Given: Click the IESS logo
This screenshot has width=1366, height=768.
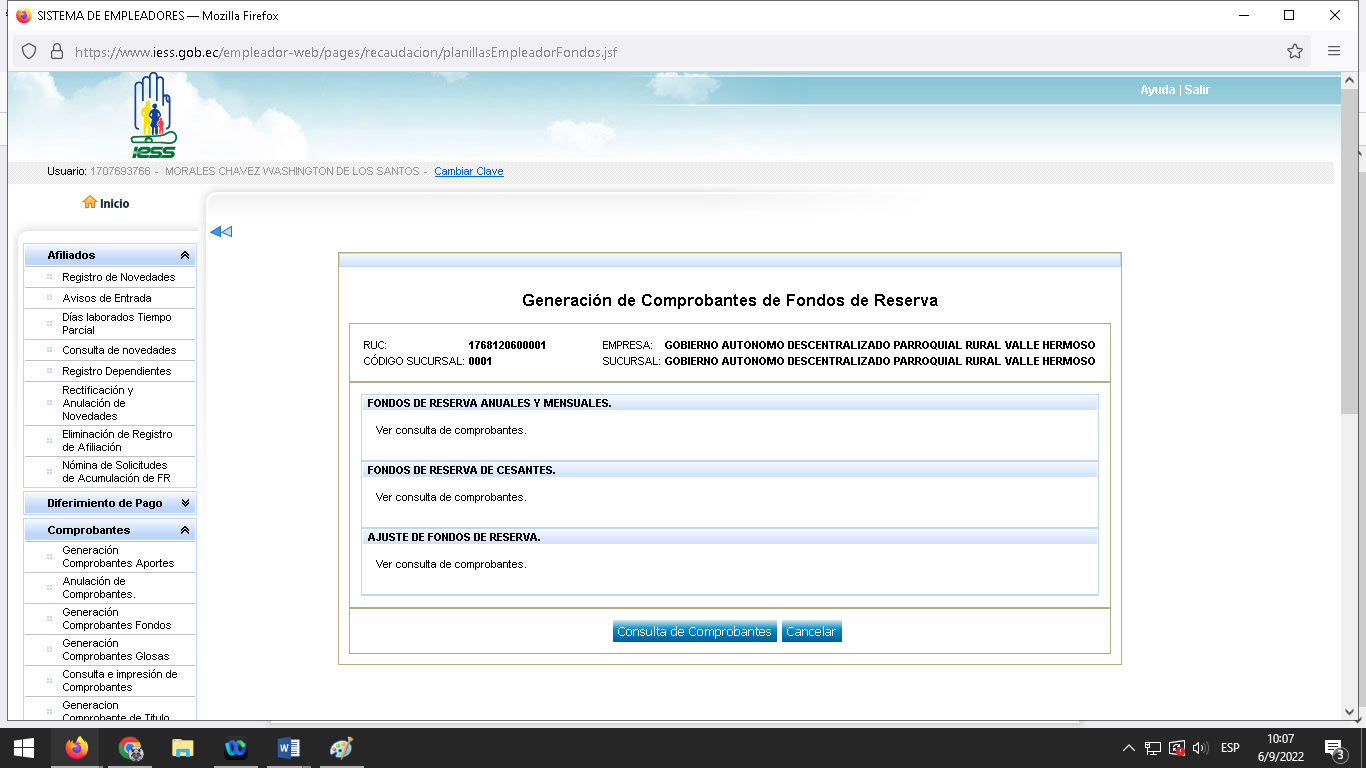Looking at the screenshot, I should click(x=153, y=115).
